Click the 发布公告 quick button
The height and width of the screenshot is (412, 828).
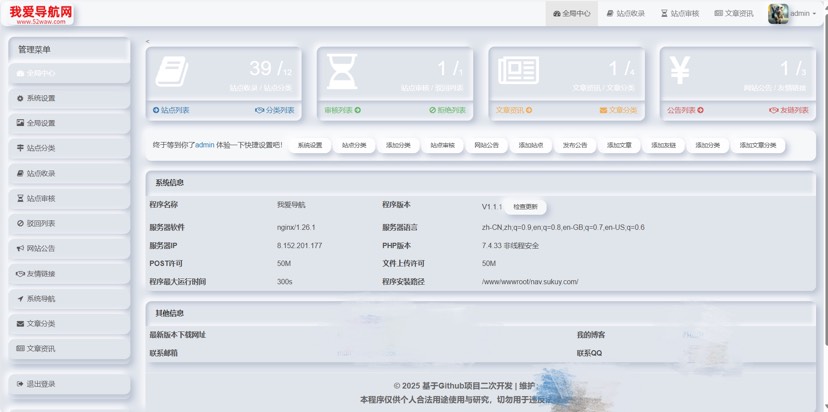[x=575, y=145]
